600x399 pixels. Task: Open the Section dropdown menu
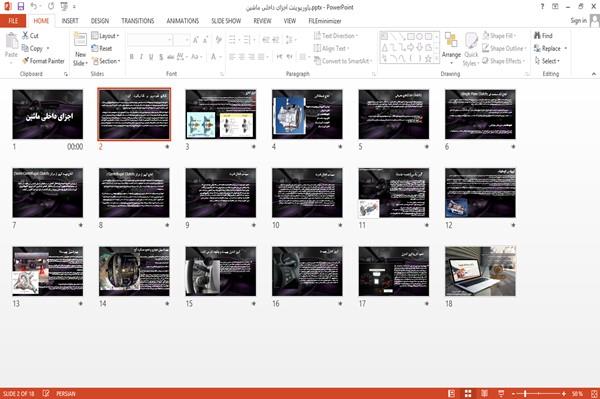[106, 61]
